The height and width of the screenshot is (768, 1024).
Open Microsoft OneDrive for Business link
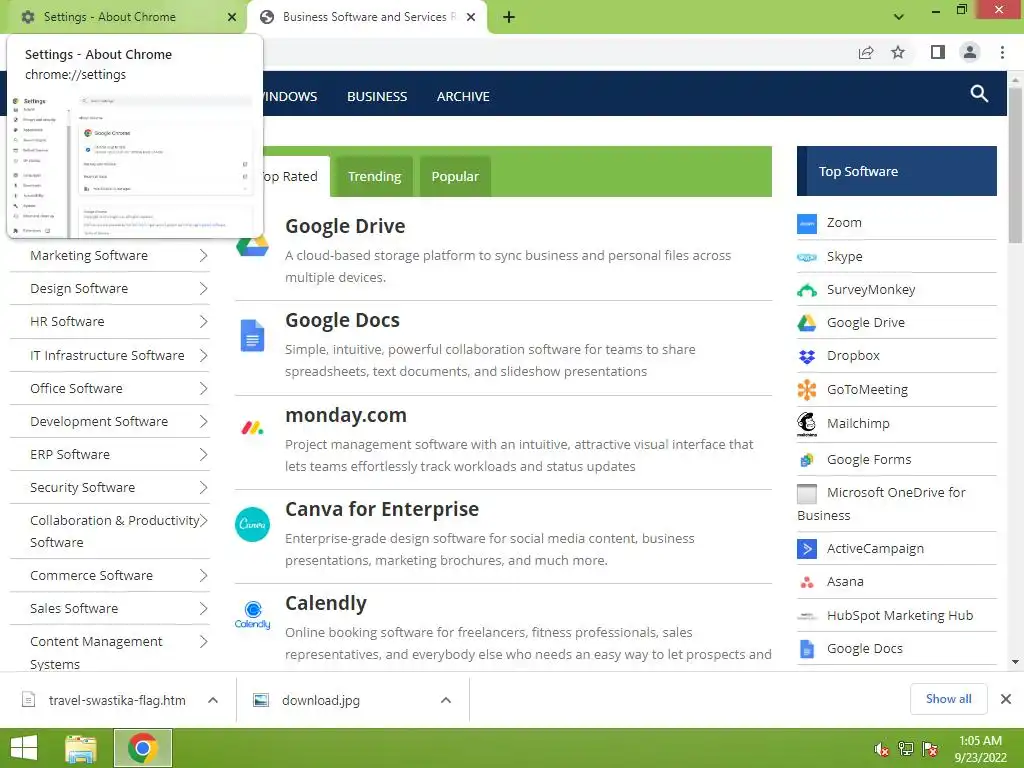point(881,504)
